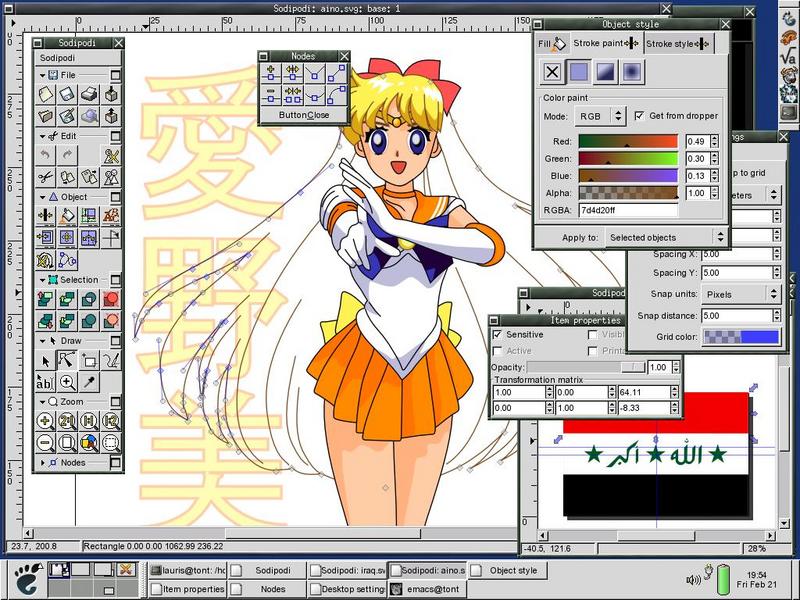Click the Grid color swatch

click(741, 337)
